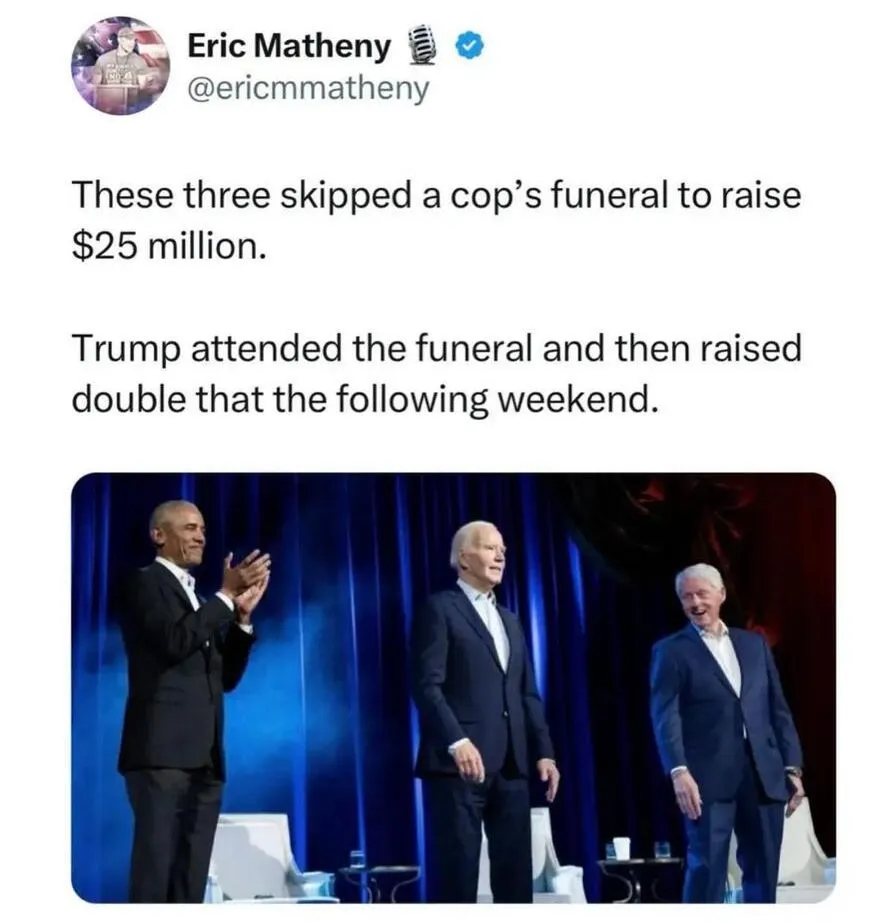This screenshot has width=895, height=922.
Task: Click the "These three skipped a cop's funeral" line
Action: (436, 195)
